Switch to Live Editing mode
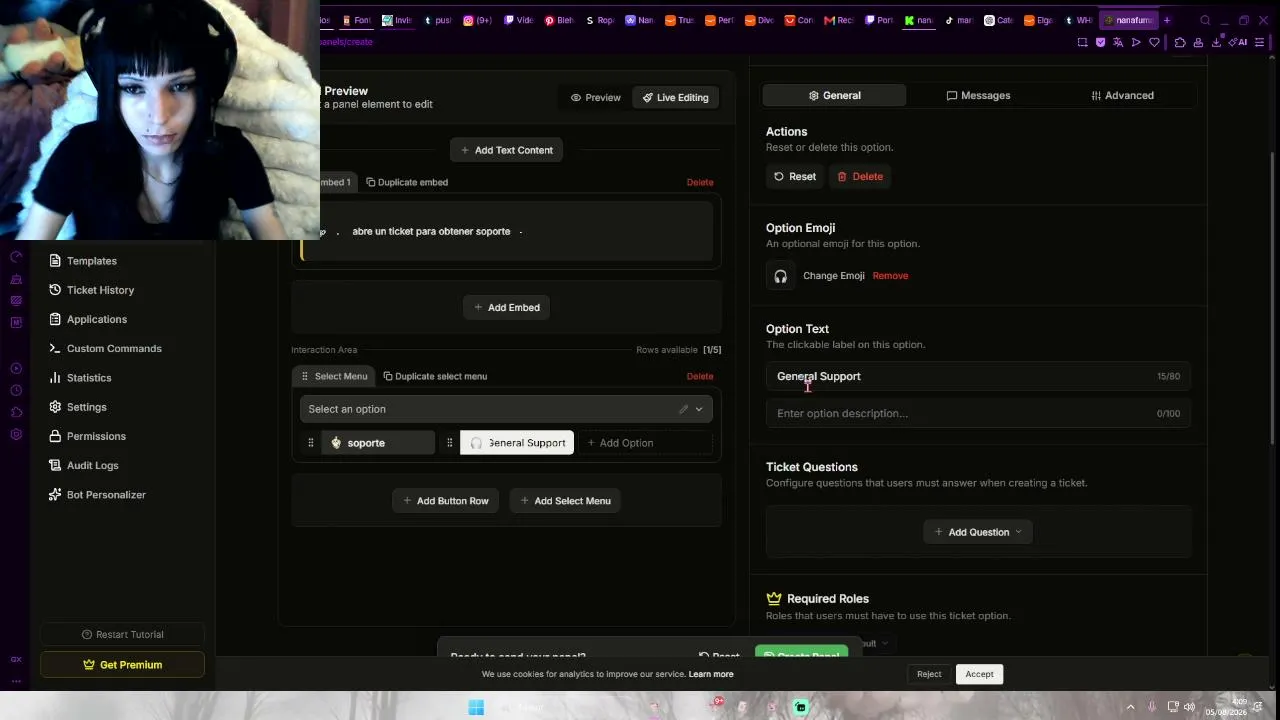Viewport: 1280px width, 720px height. (x=675, y=97)
